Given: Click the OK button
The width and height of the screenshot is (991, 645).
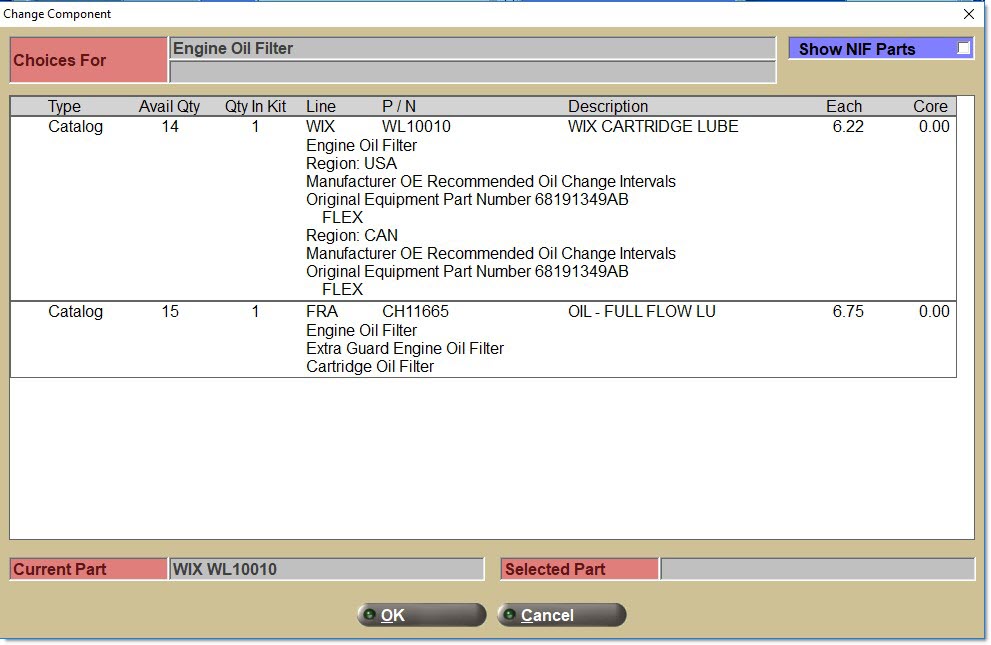Looking at the screenshot, I should pyautogui.click(x=421, y=615).
